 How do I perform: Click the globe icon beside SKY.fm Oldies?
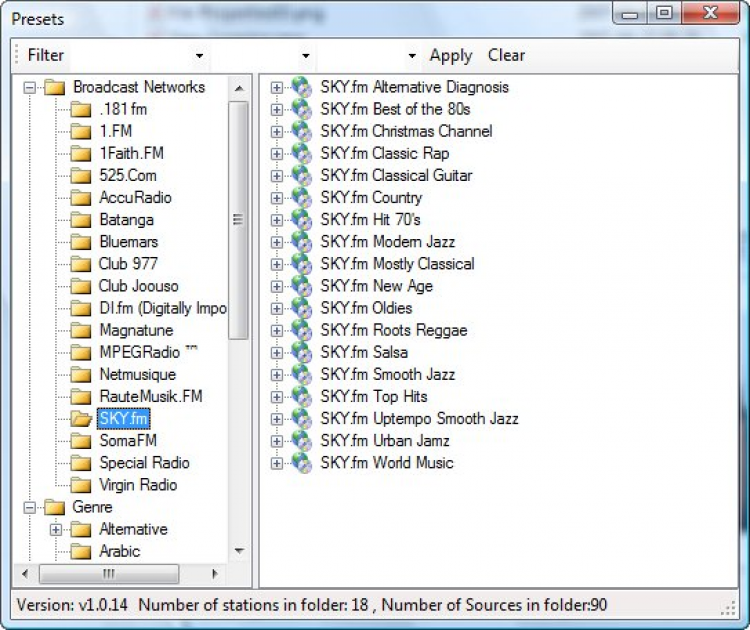click(302, 308)
